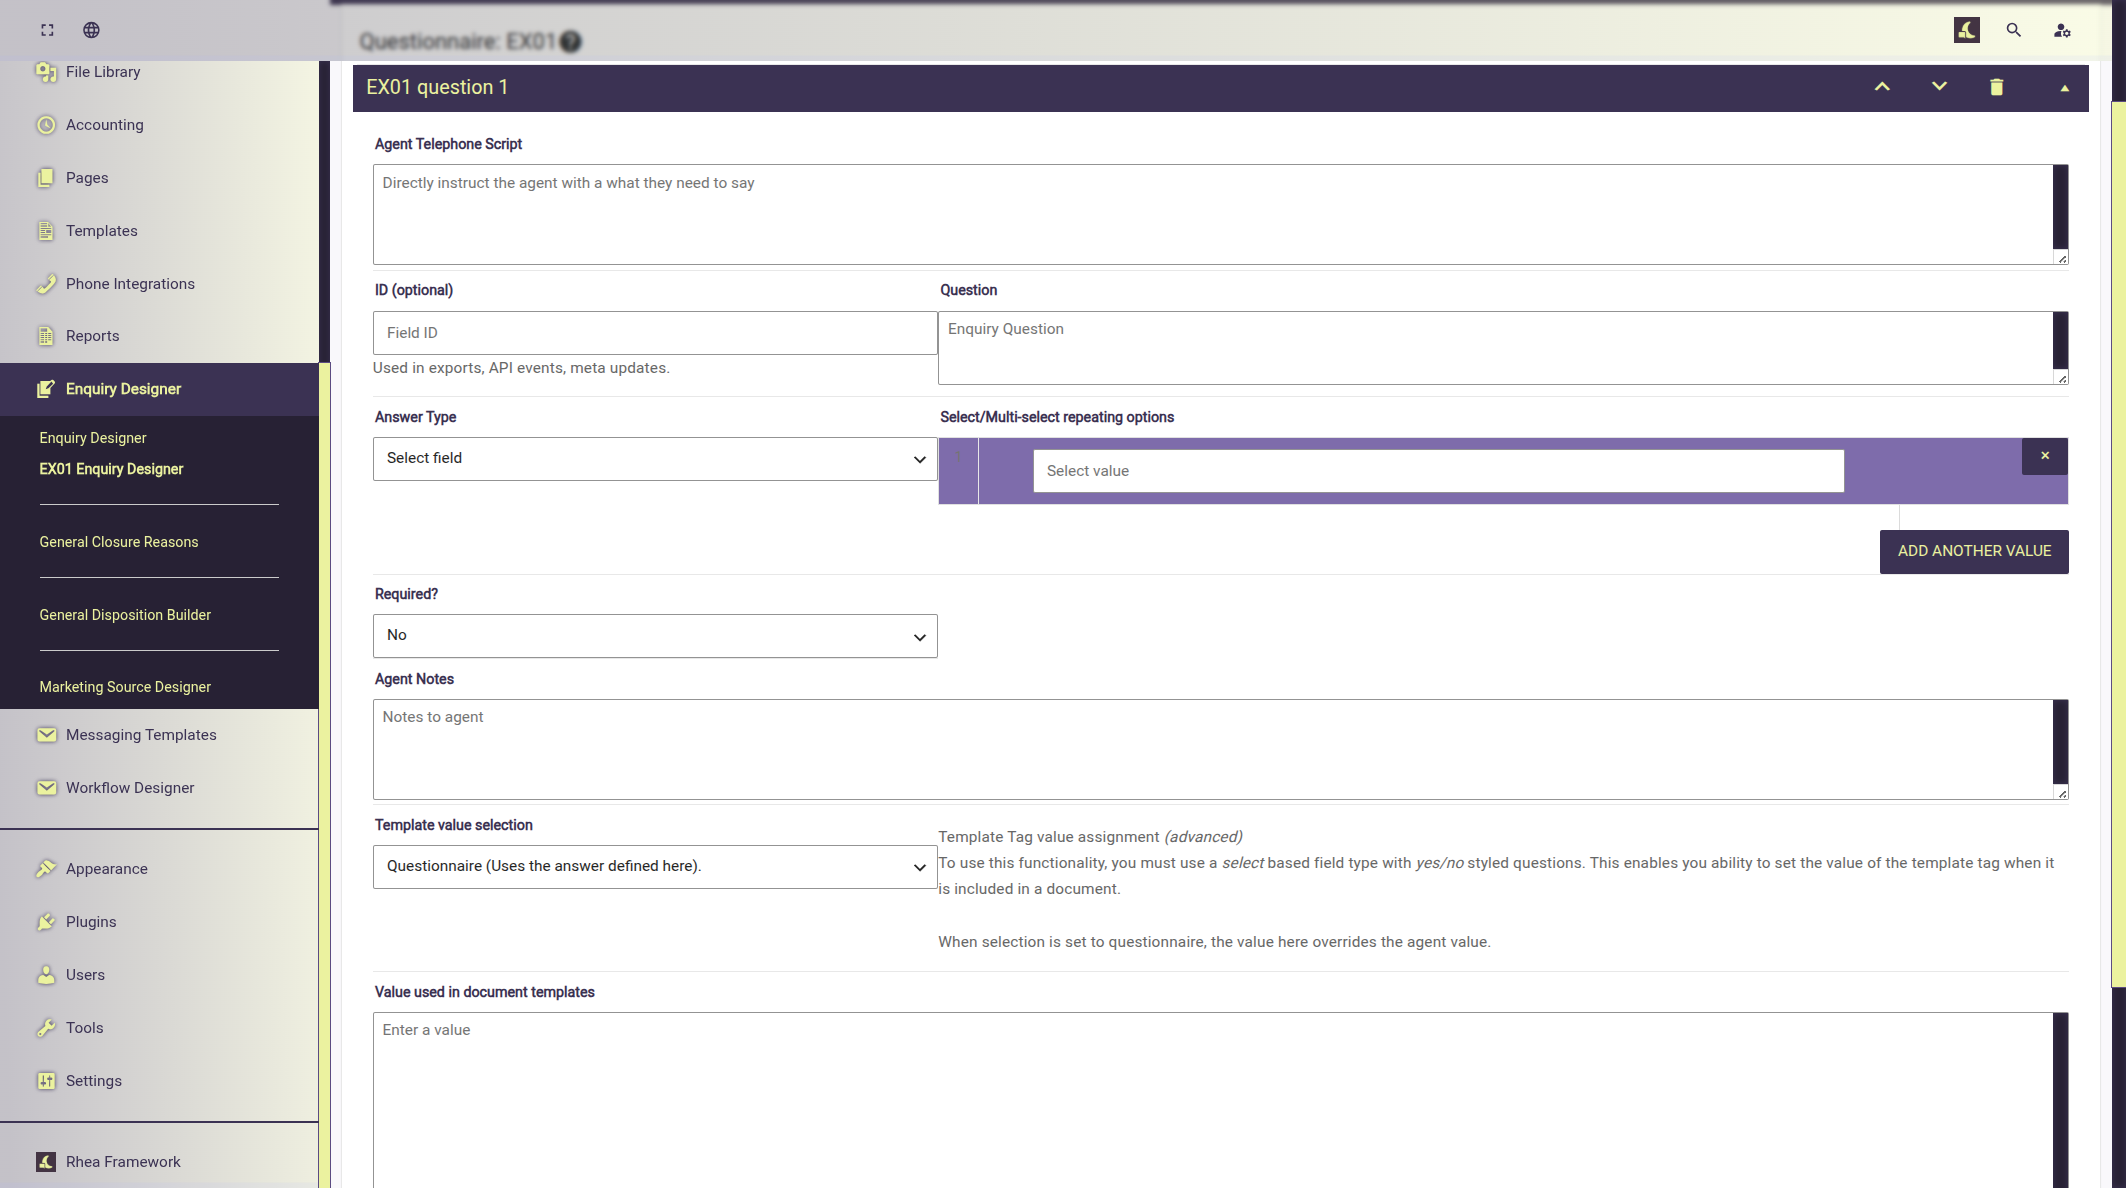Click the Phone Integrations icon
2126x1188 pixels.
point(46,284)
